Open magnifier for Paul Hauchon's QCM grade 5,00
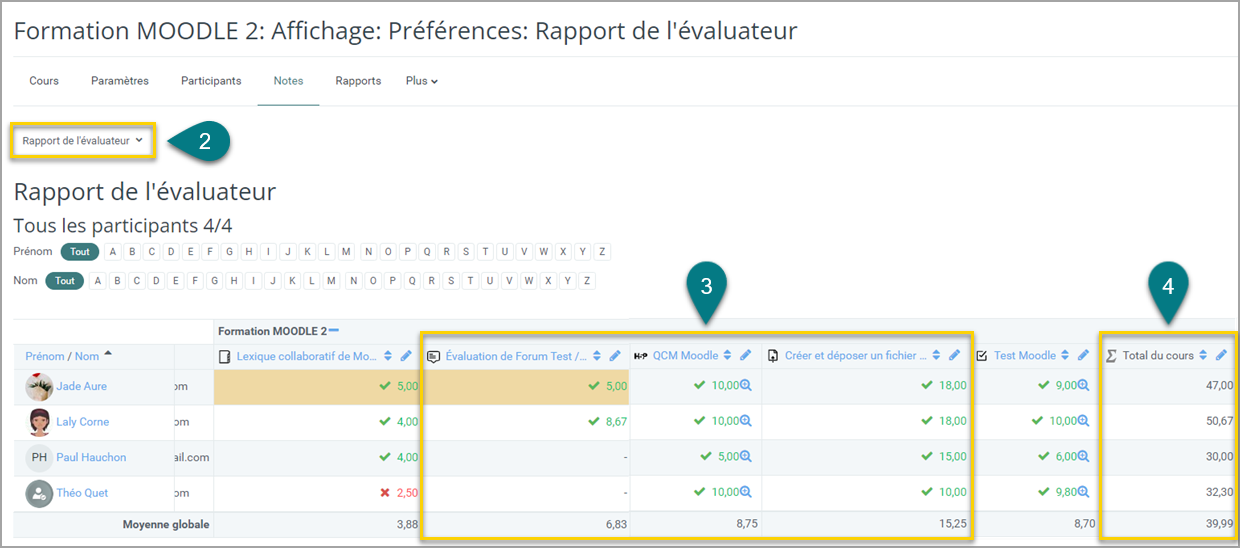Viewport: 1240px width, 548px height. [746, 457]
